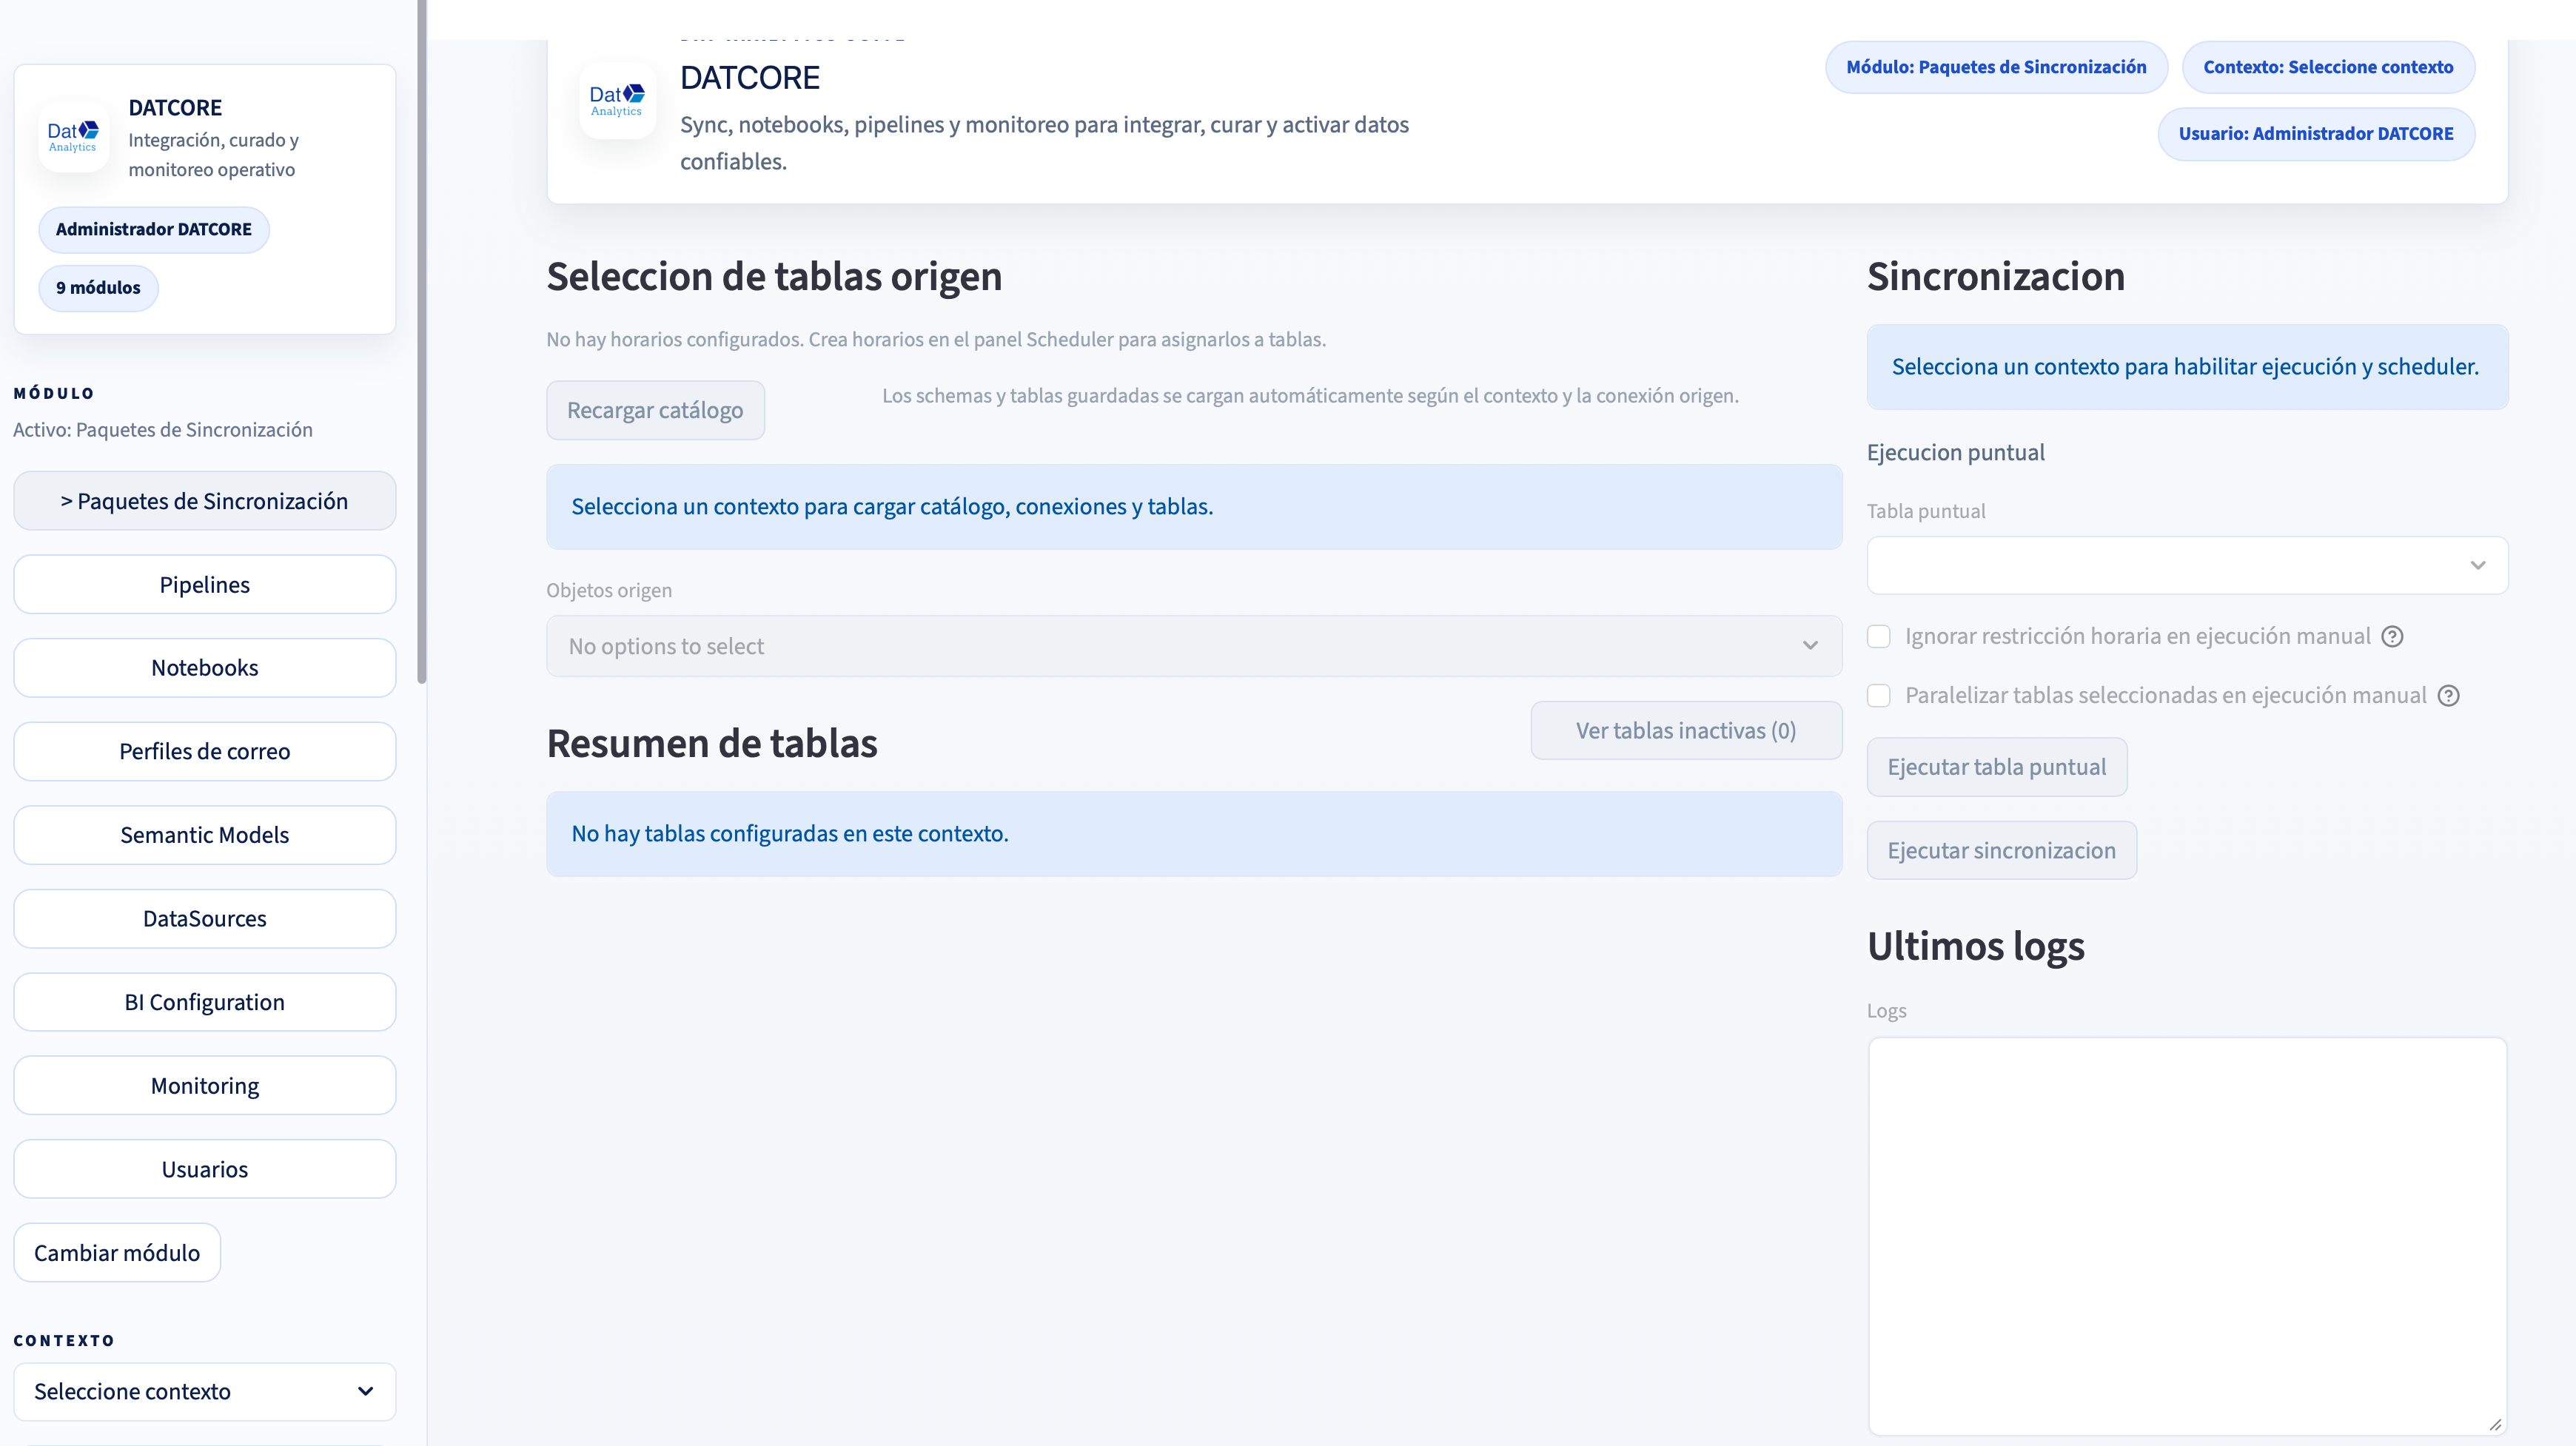Open the Usuarios module

[x=205, y=1169]
